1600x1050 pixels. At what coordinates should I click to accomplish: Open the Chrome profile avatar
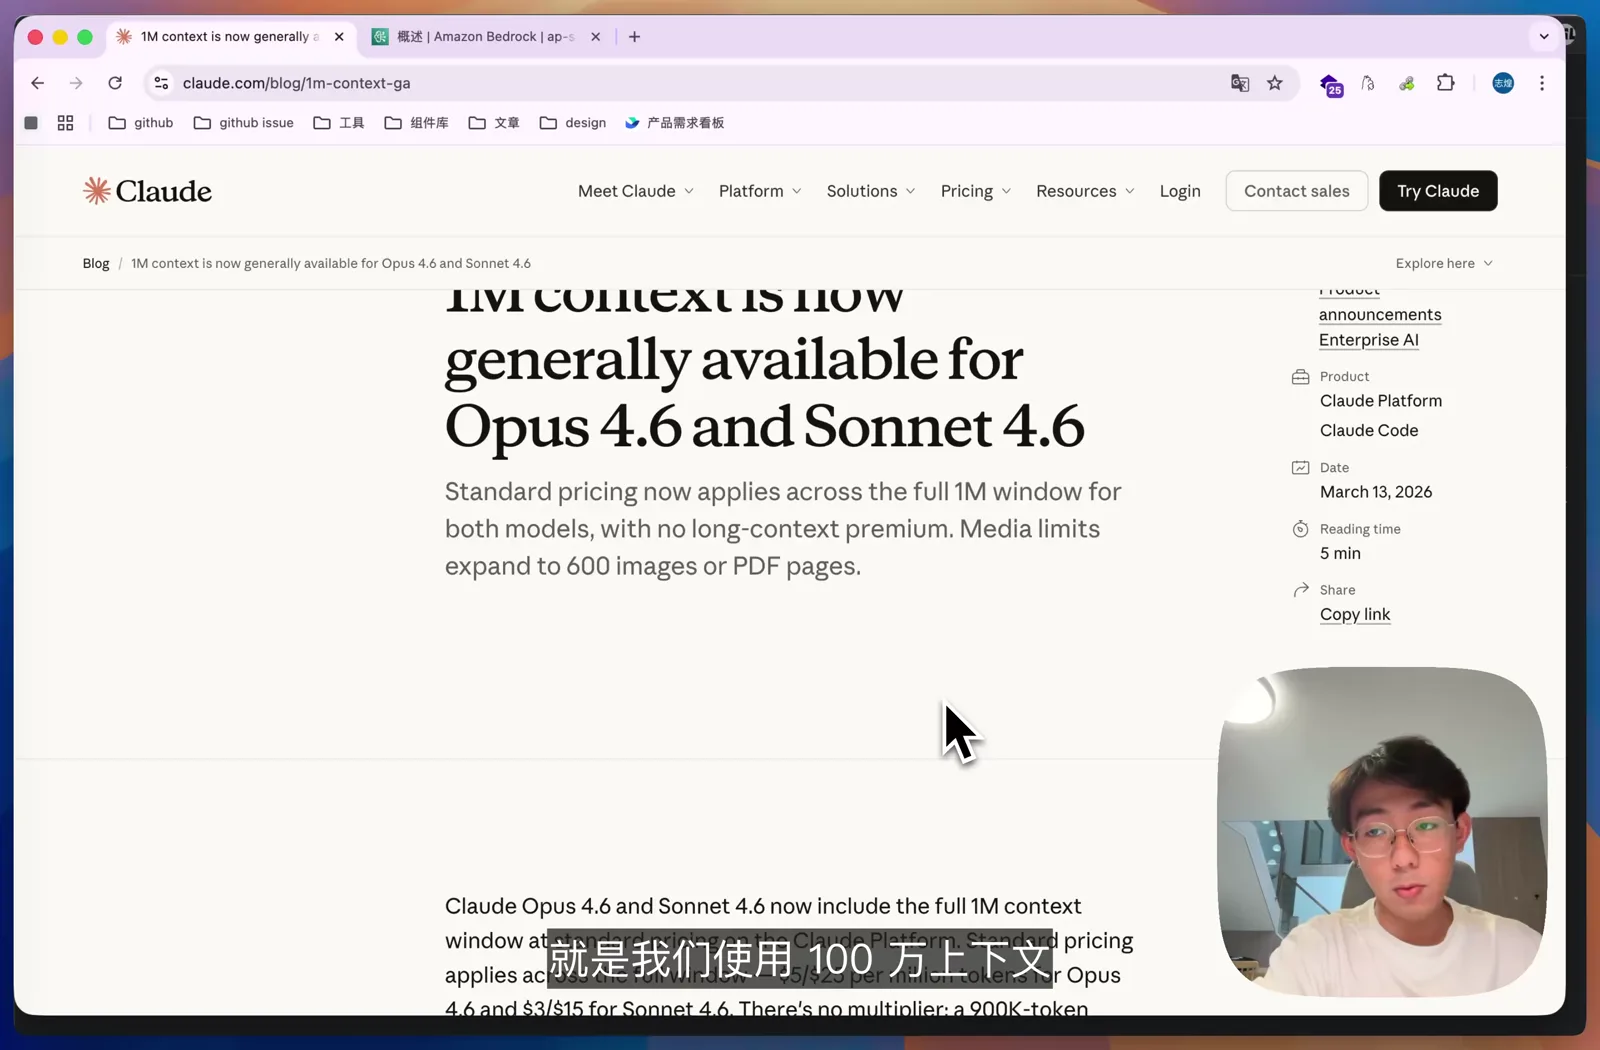click(x=1503, y=83)
